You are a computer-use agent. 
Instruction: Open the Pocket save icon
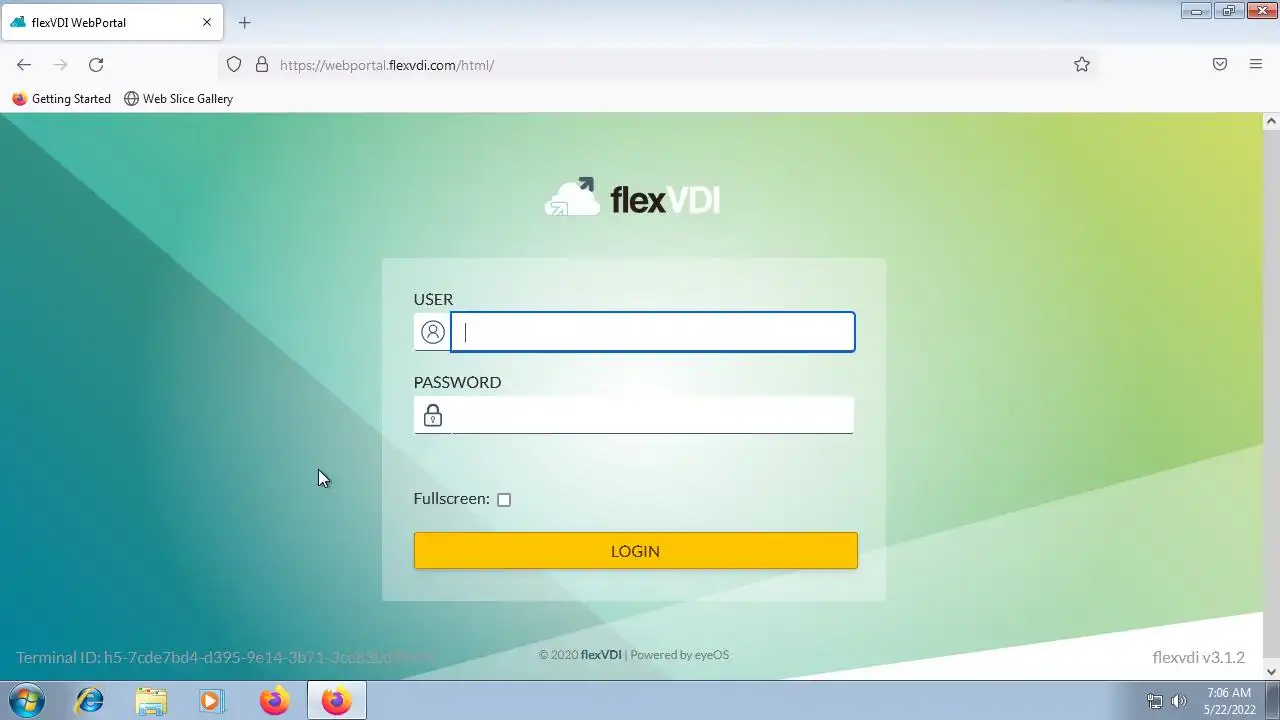coord(1220,64)
